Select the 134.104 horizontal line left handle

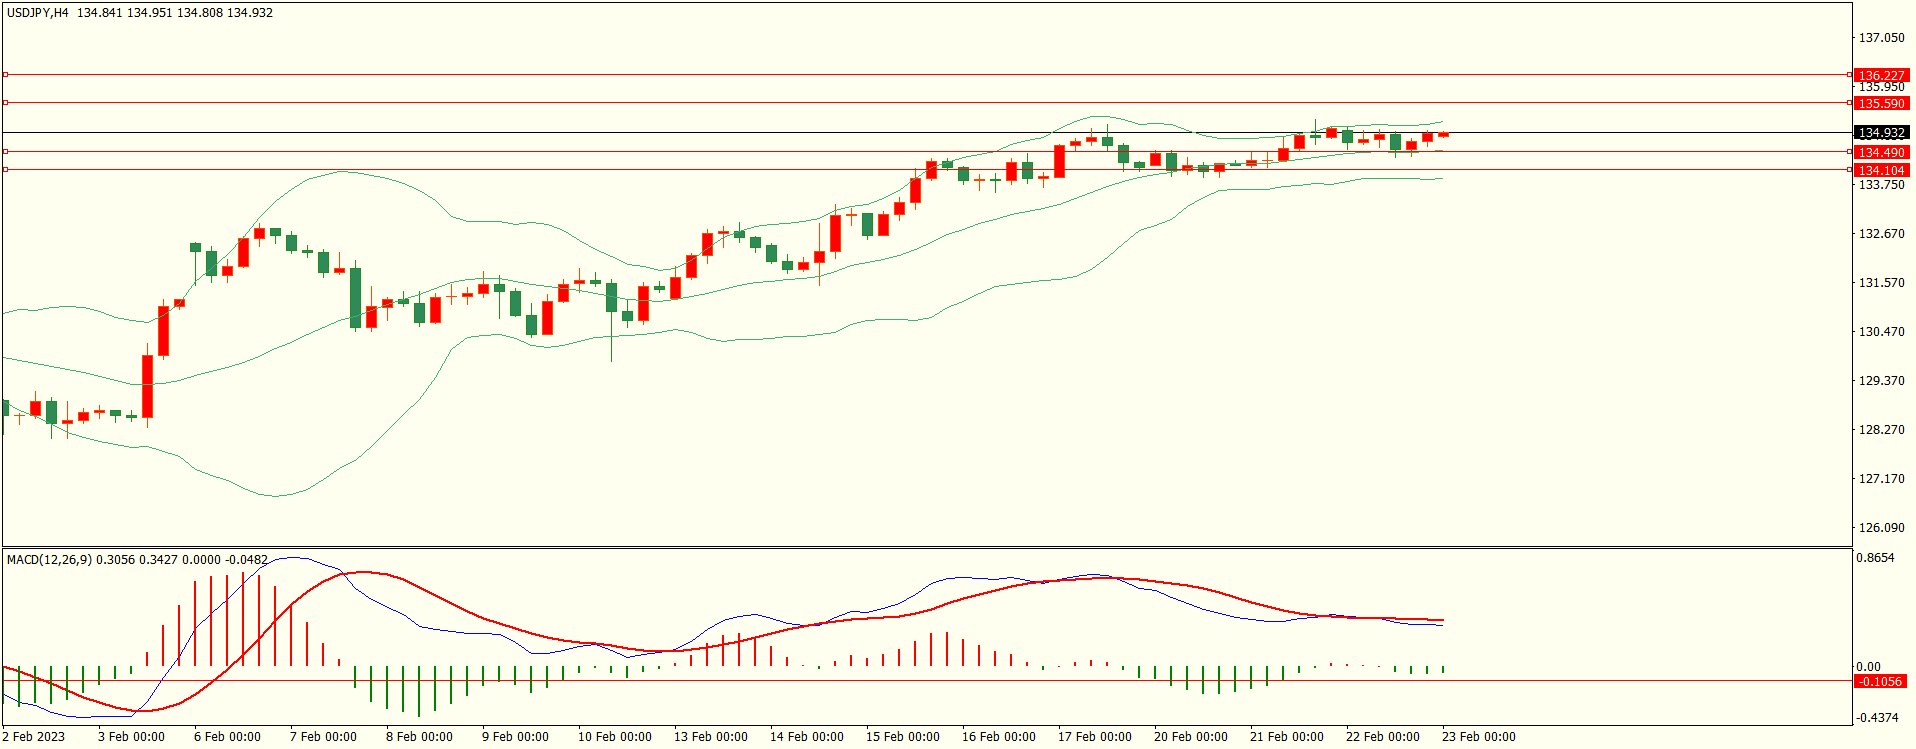[5, 169]
